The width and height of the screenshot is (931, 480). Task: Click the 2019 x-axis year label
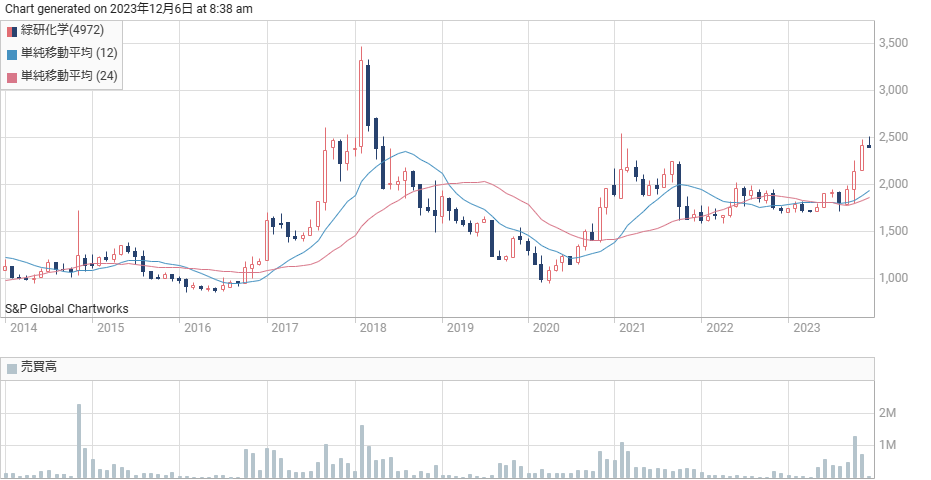460,328
